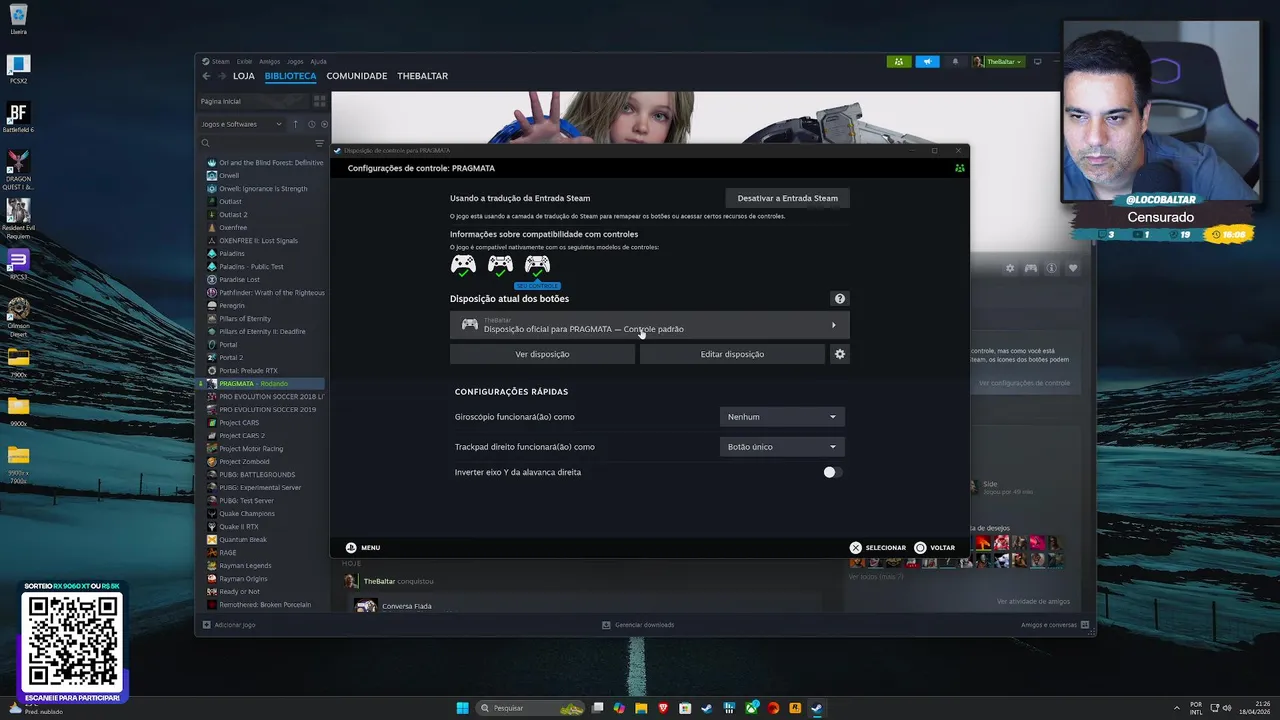Open Battlefield 6 desktop shortcut
Screen dimensions: 1280x720
18,117
